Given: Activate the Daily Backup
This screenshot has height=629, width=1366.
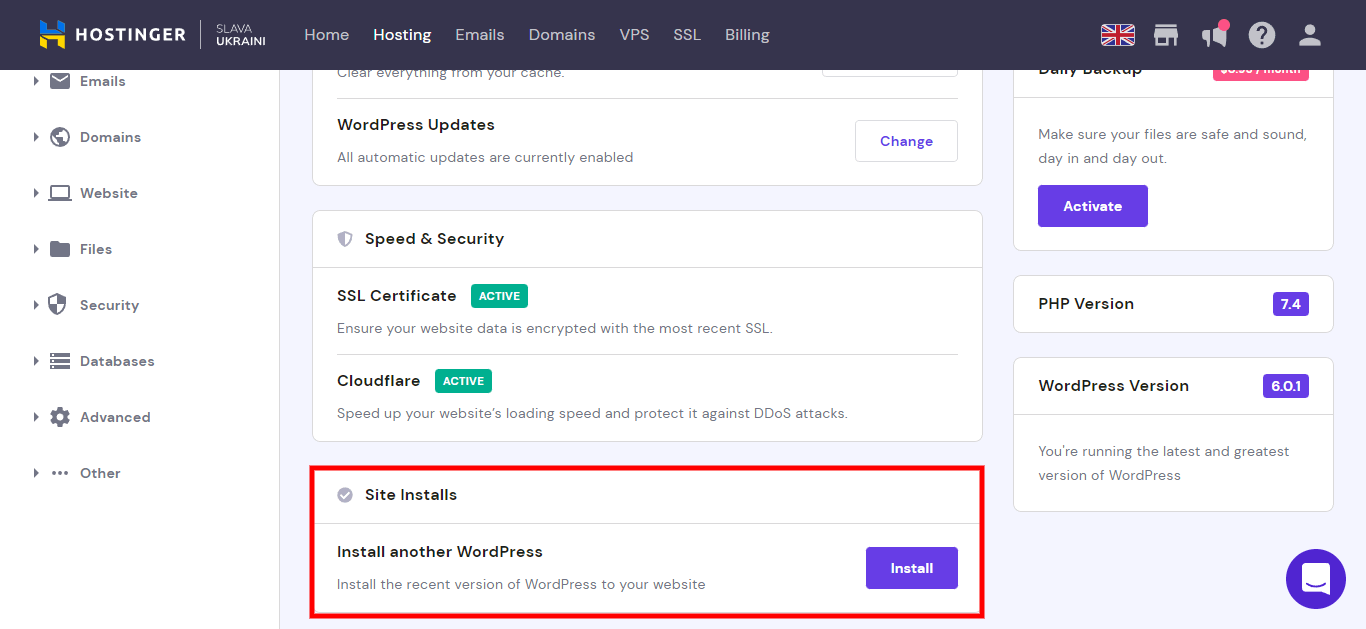Looking at the screenshot, I should point(1093,206).
